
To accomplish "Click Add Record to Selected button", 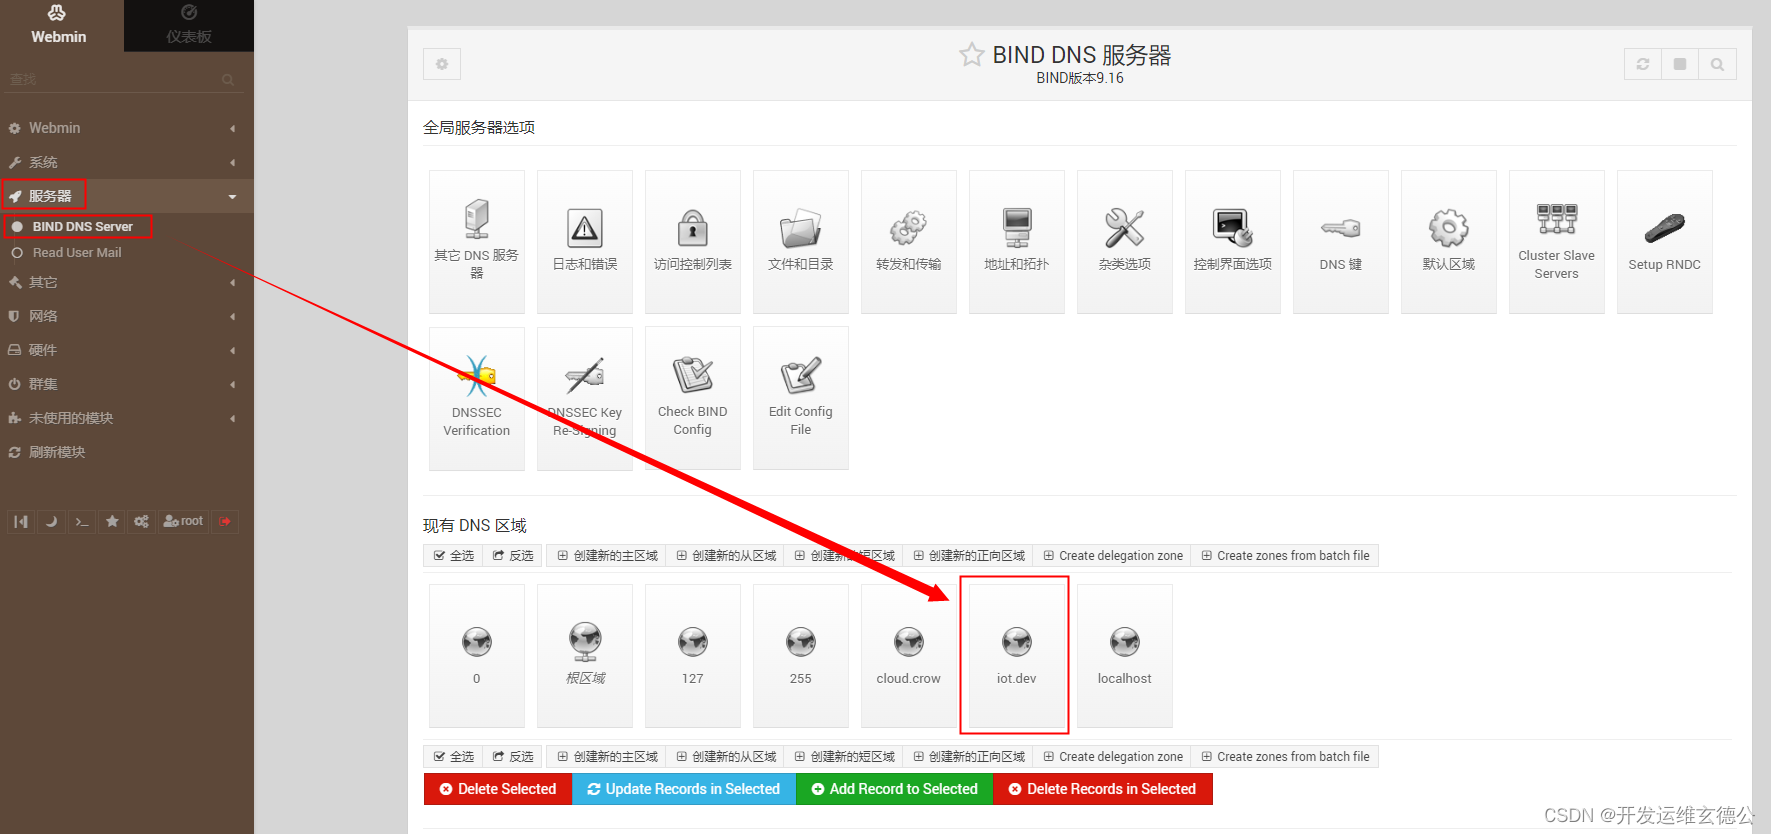I will 895,789.
